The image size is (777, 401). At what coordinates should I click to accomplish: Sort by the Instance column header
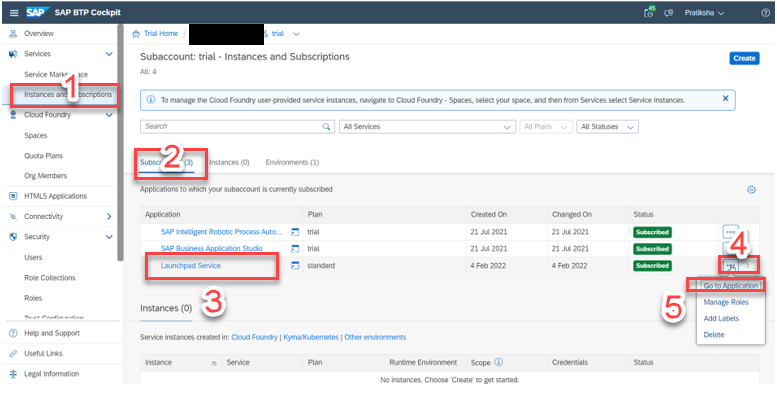181,362
